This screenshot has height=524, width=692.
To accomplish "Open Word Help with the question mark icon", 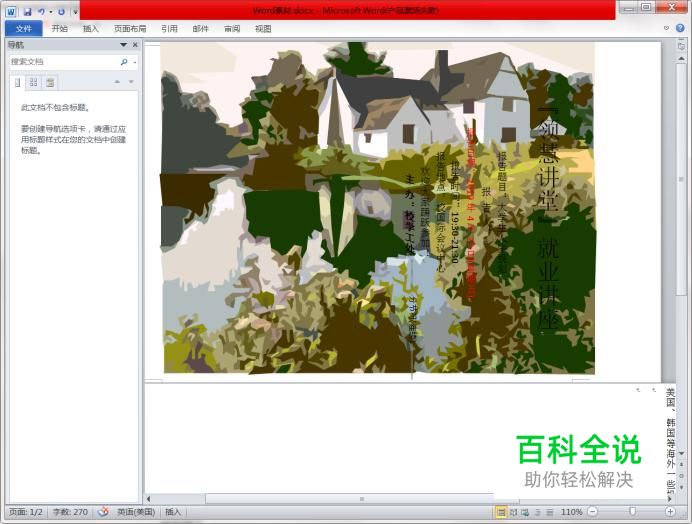I will coord(680,28).
